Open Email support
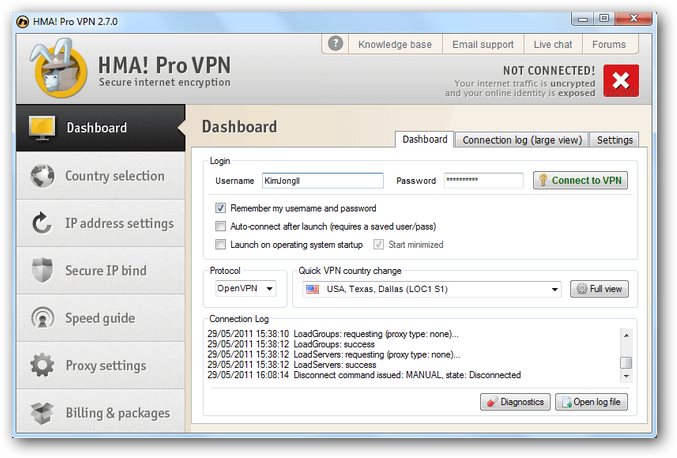677x458 pixels. click(483, 44)
